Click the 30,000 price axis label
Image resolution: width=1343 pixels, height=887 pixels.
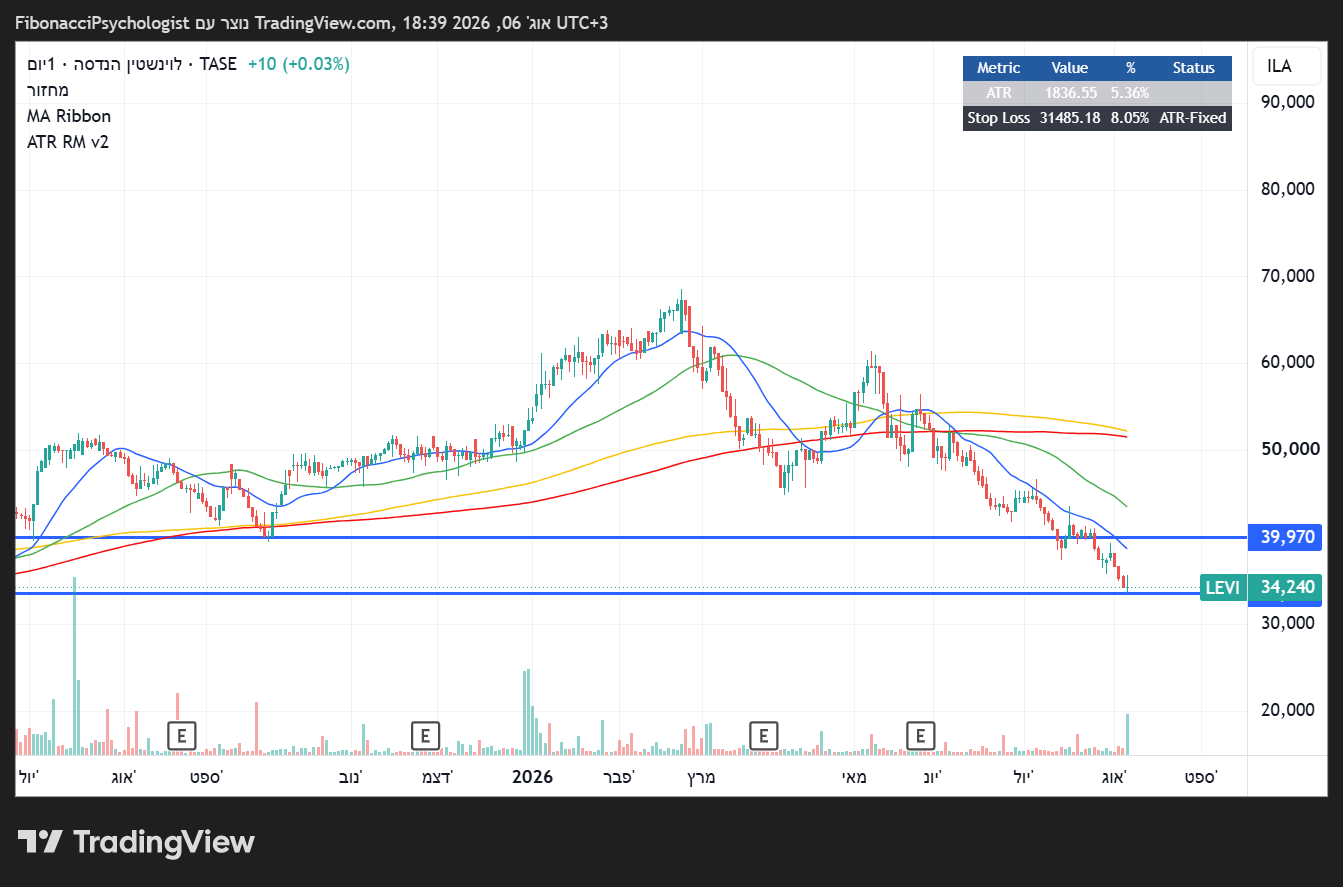1286,623
